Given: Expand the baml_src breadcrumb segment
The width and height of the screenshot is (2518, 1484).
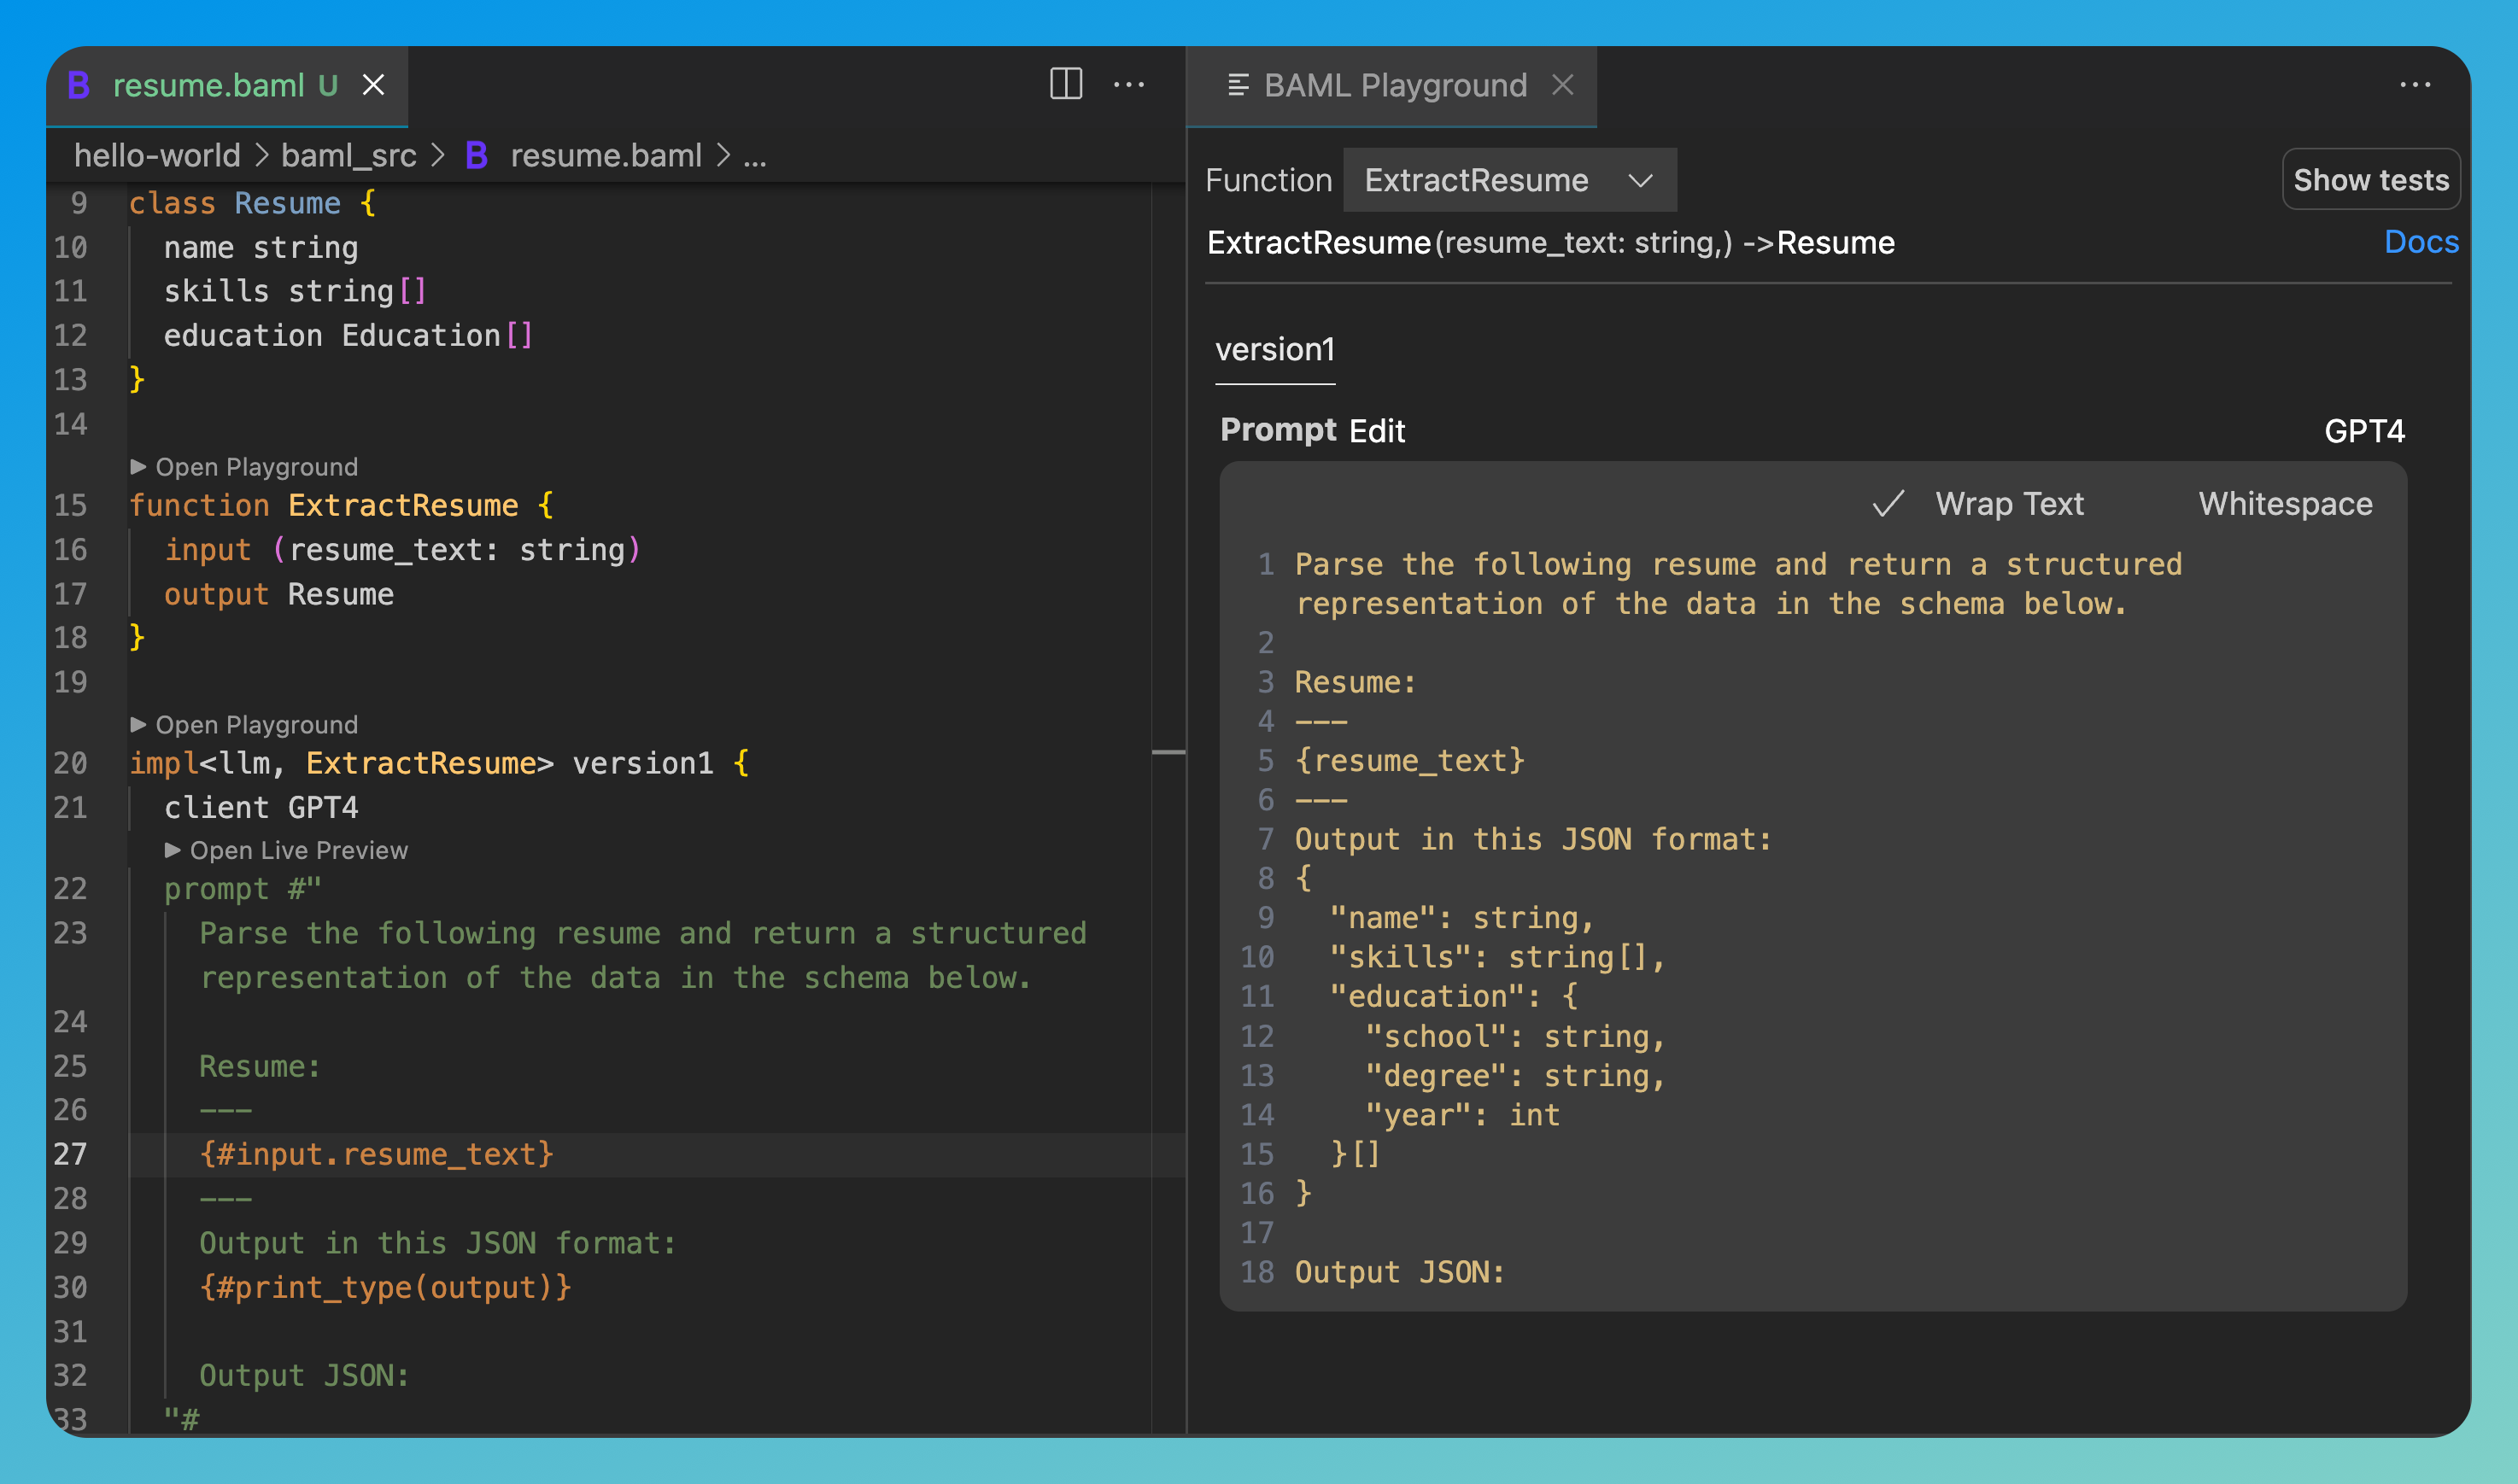Looking at the screenshot, I should click(348, 156).
